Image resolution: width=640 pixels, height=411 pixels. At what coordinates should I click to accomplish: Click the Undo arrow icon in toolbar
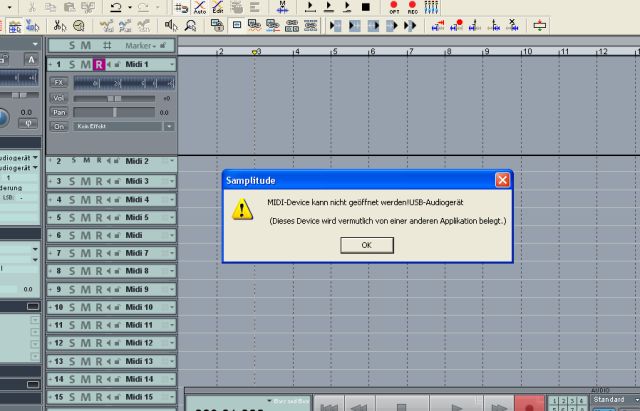116,7
